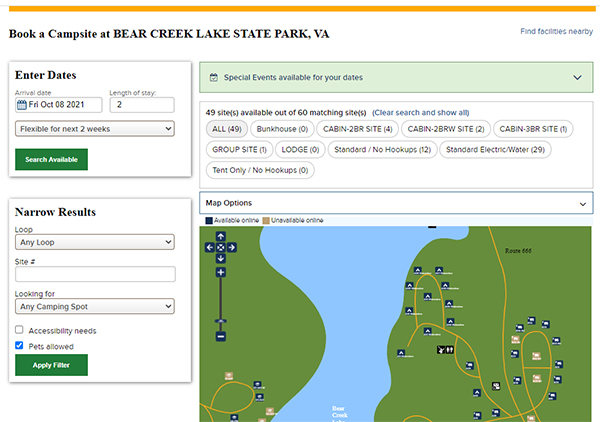600x422 pixels.
Task: Open the arrival date calendar icon
Action: pos(21,104)
